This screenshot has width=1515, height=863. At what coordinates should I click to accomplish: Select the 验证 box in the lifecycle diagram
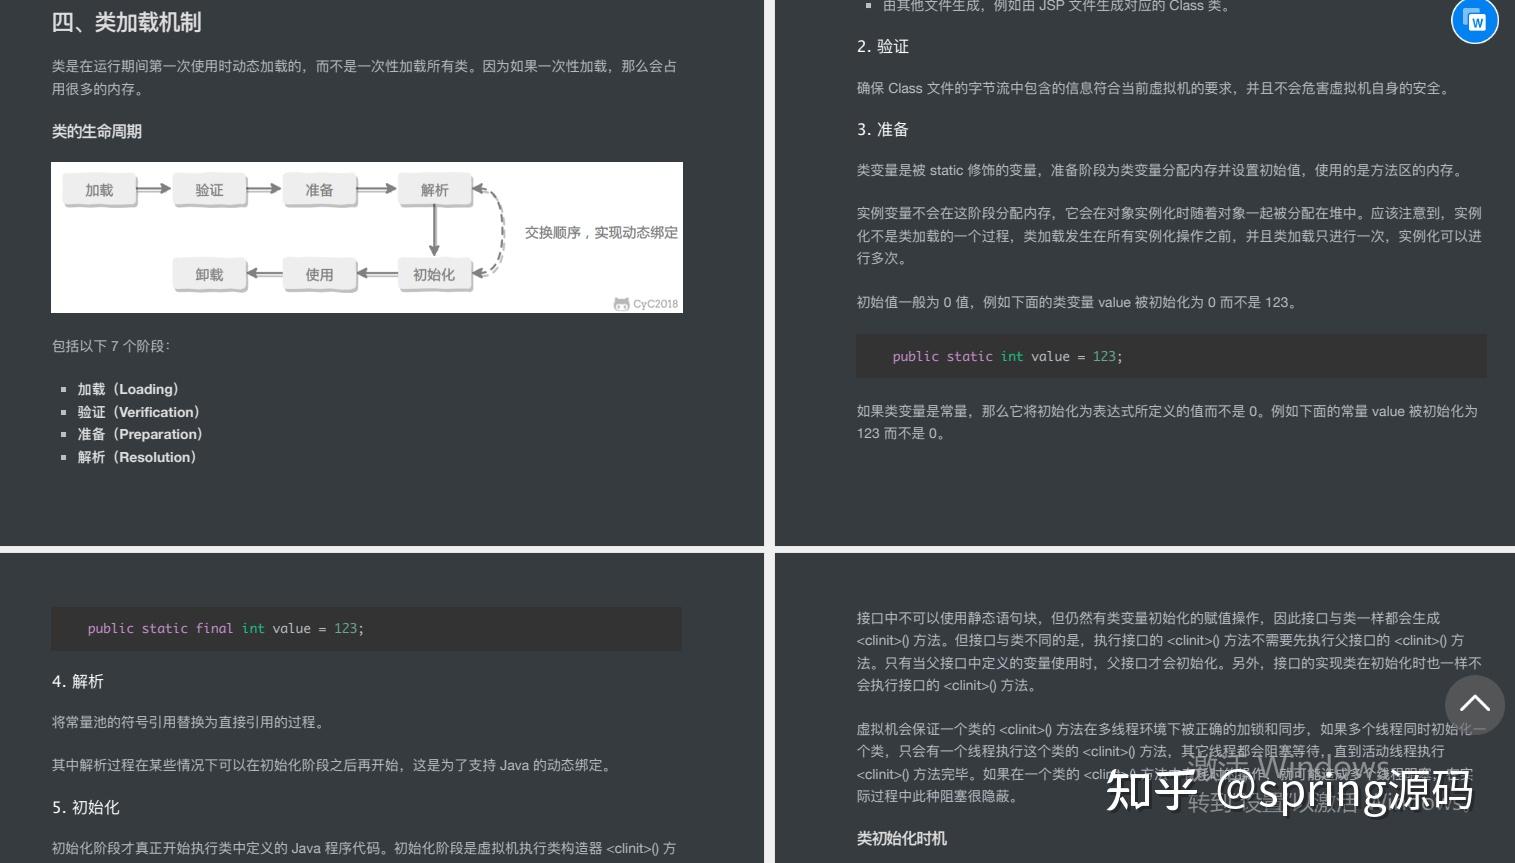point(209,189)
